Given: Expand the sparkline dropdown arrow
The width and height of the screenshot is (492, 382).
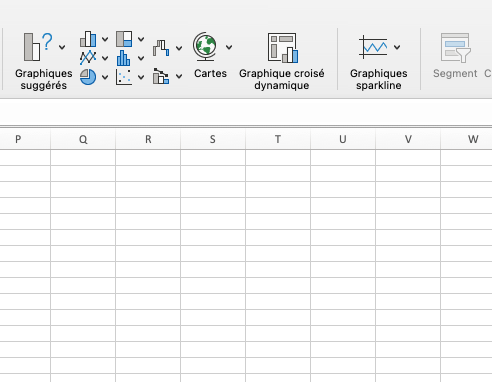Looking at the screenshot, I should point(397,47).
